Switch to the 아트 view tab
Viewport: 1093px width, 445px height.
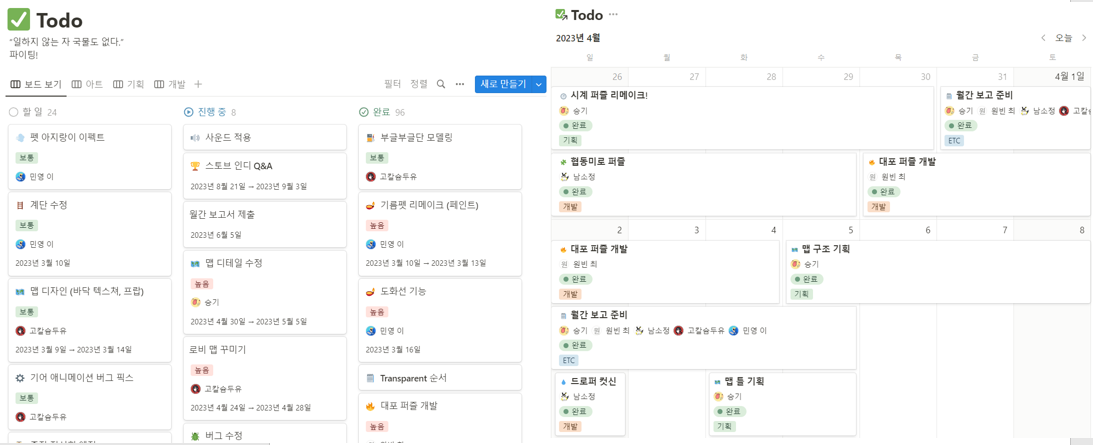point(87,84)
